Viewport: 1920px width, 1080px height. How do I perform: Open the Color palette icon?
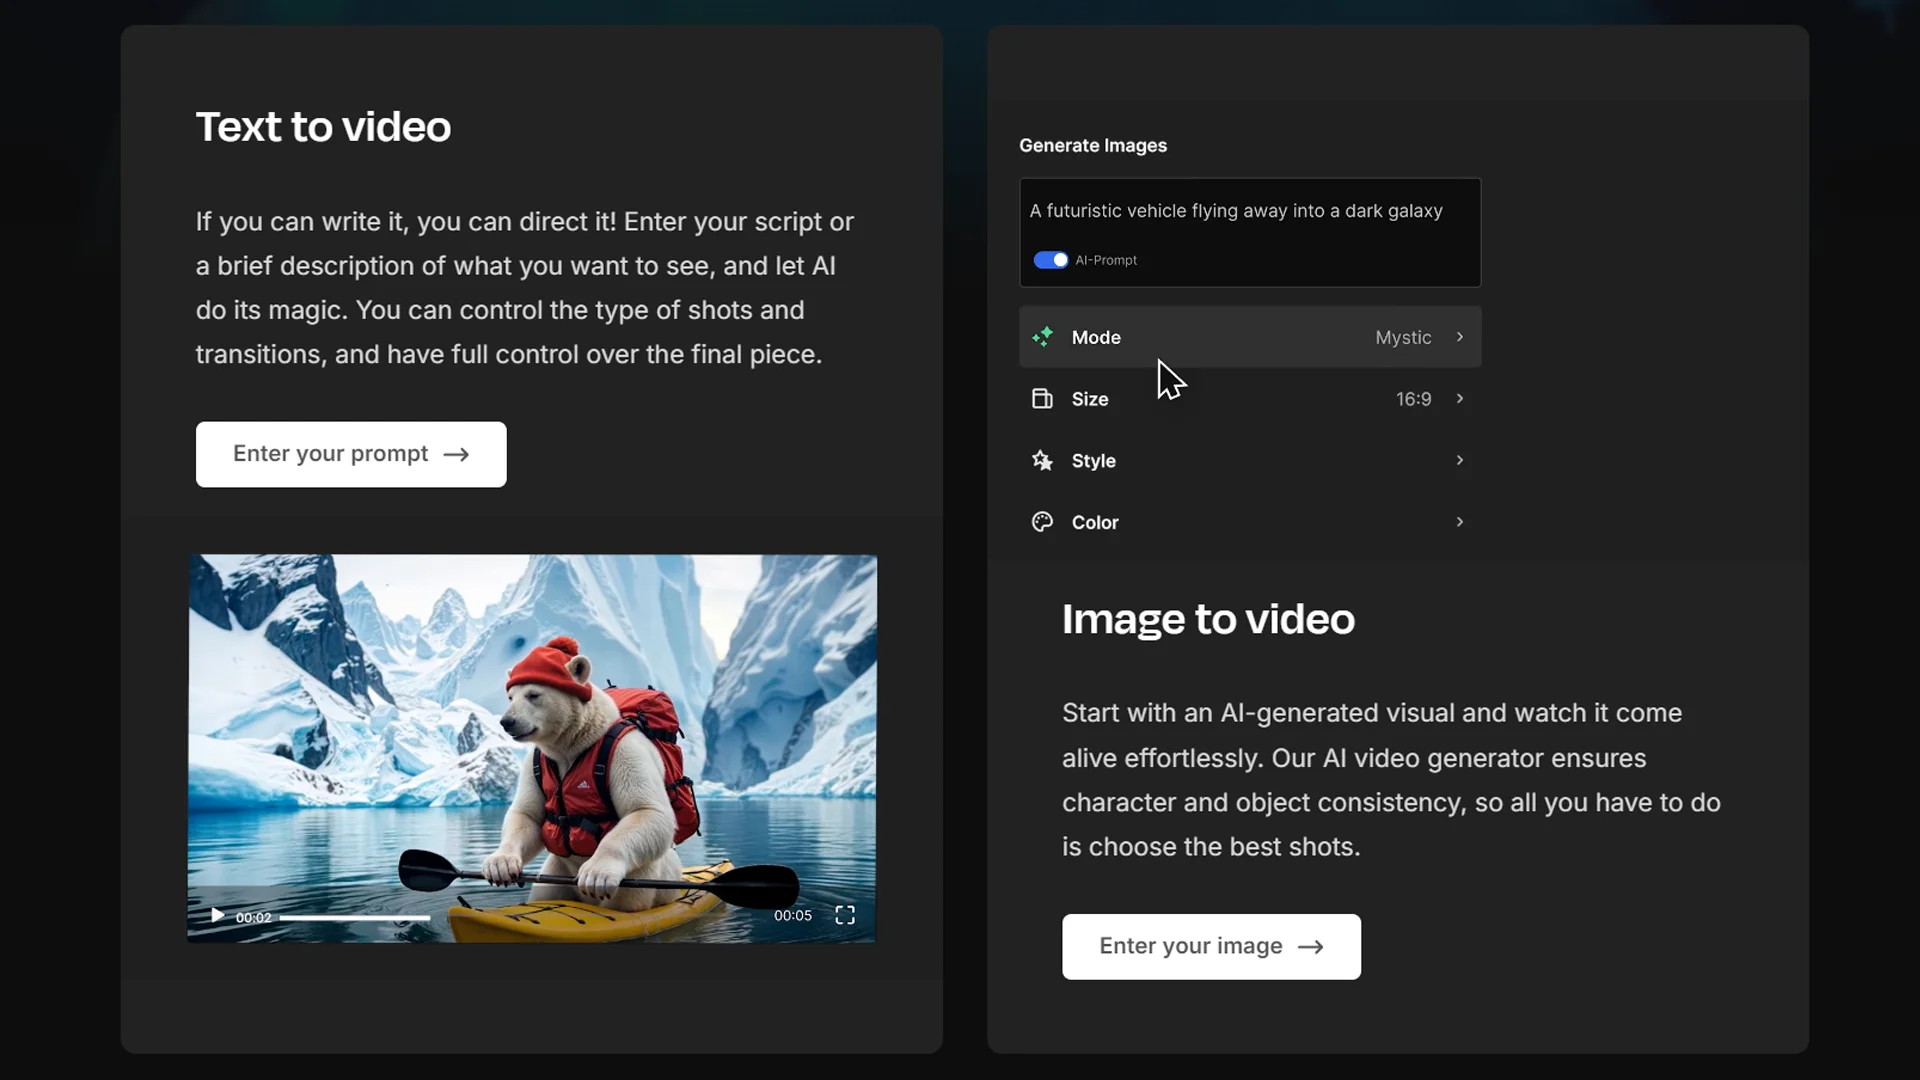point(1041,522)
